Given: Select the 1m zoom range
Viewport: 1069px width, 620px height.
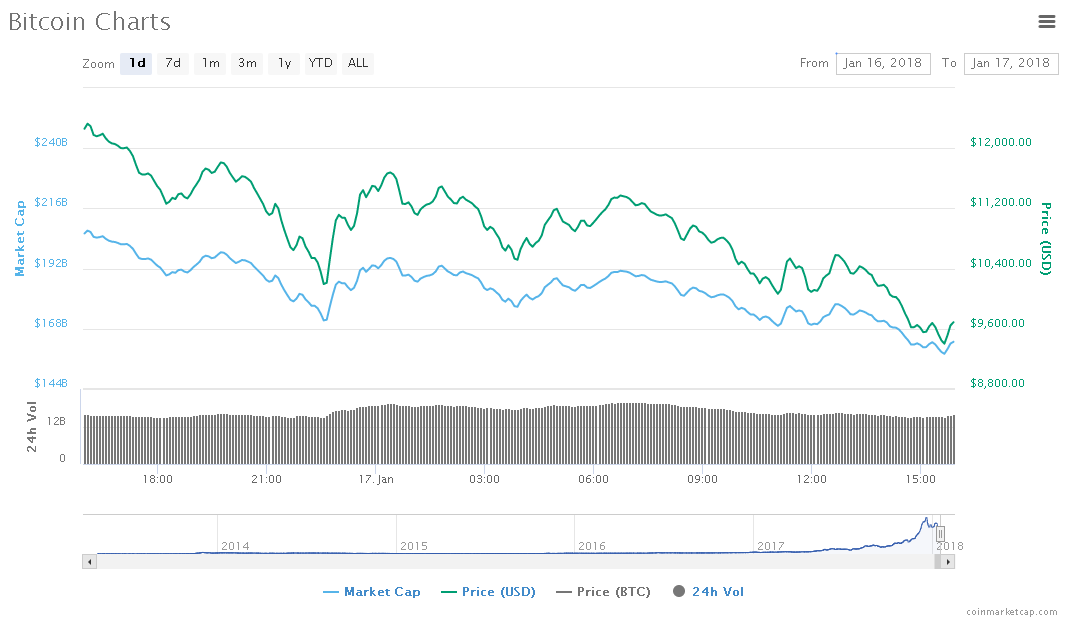Looking at the screenshot, I should click(x=210, y=63).
